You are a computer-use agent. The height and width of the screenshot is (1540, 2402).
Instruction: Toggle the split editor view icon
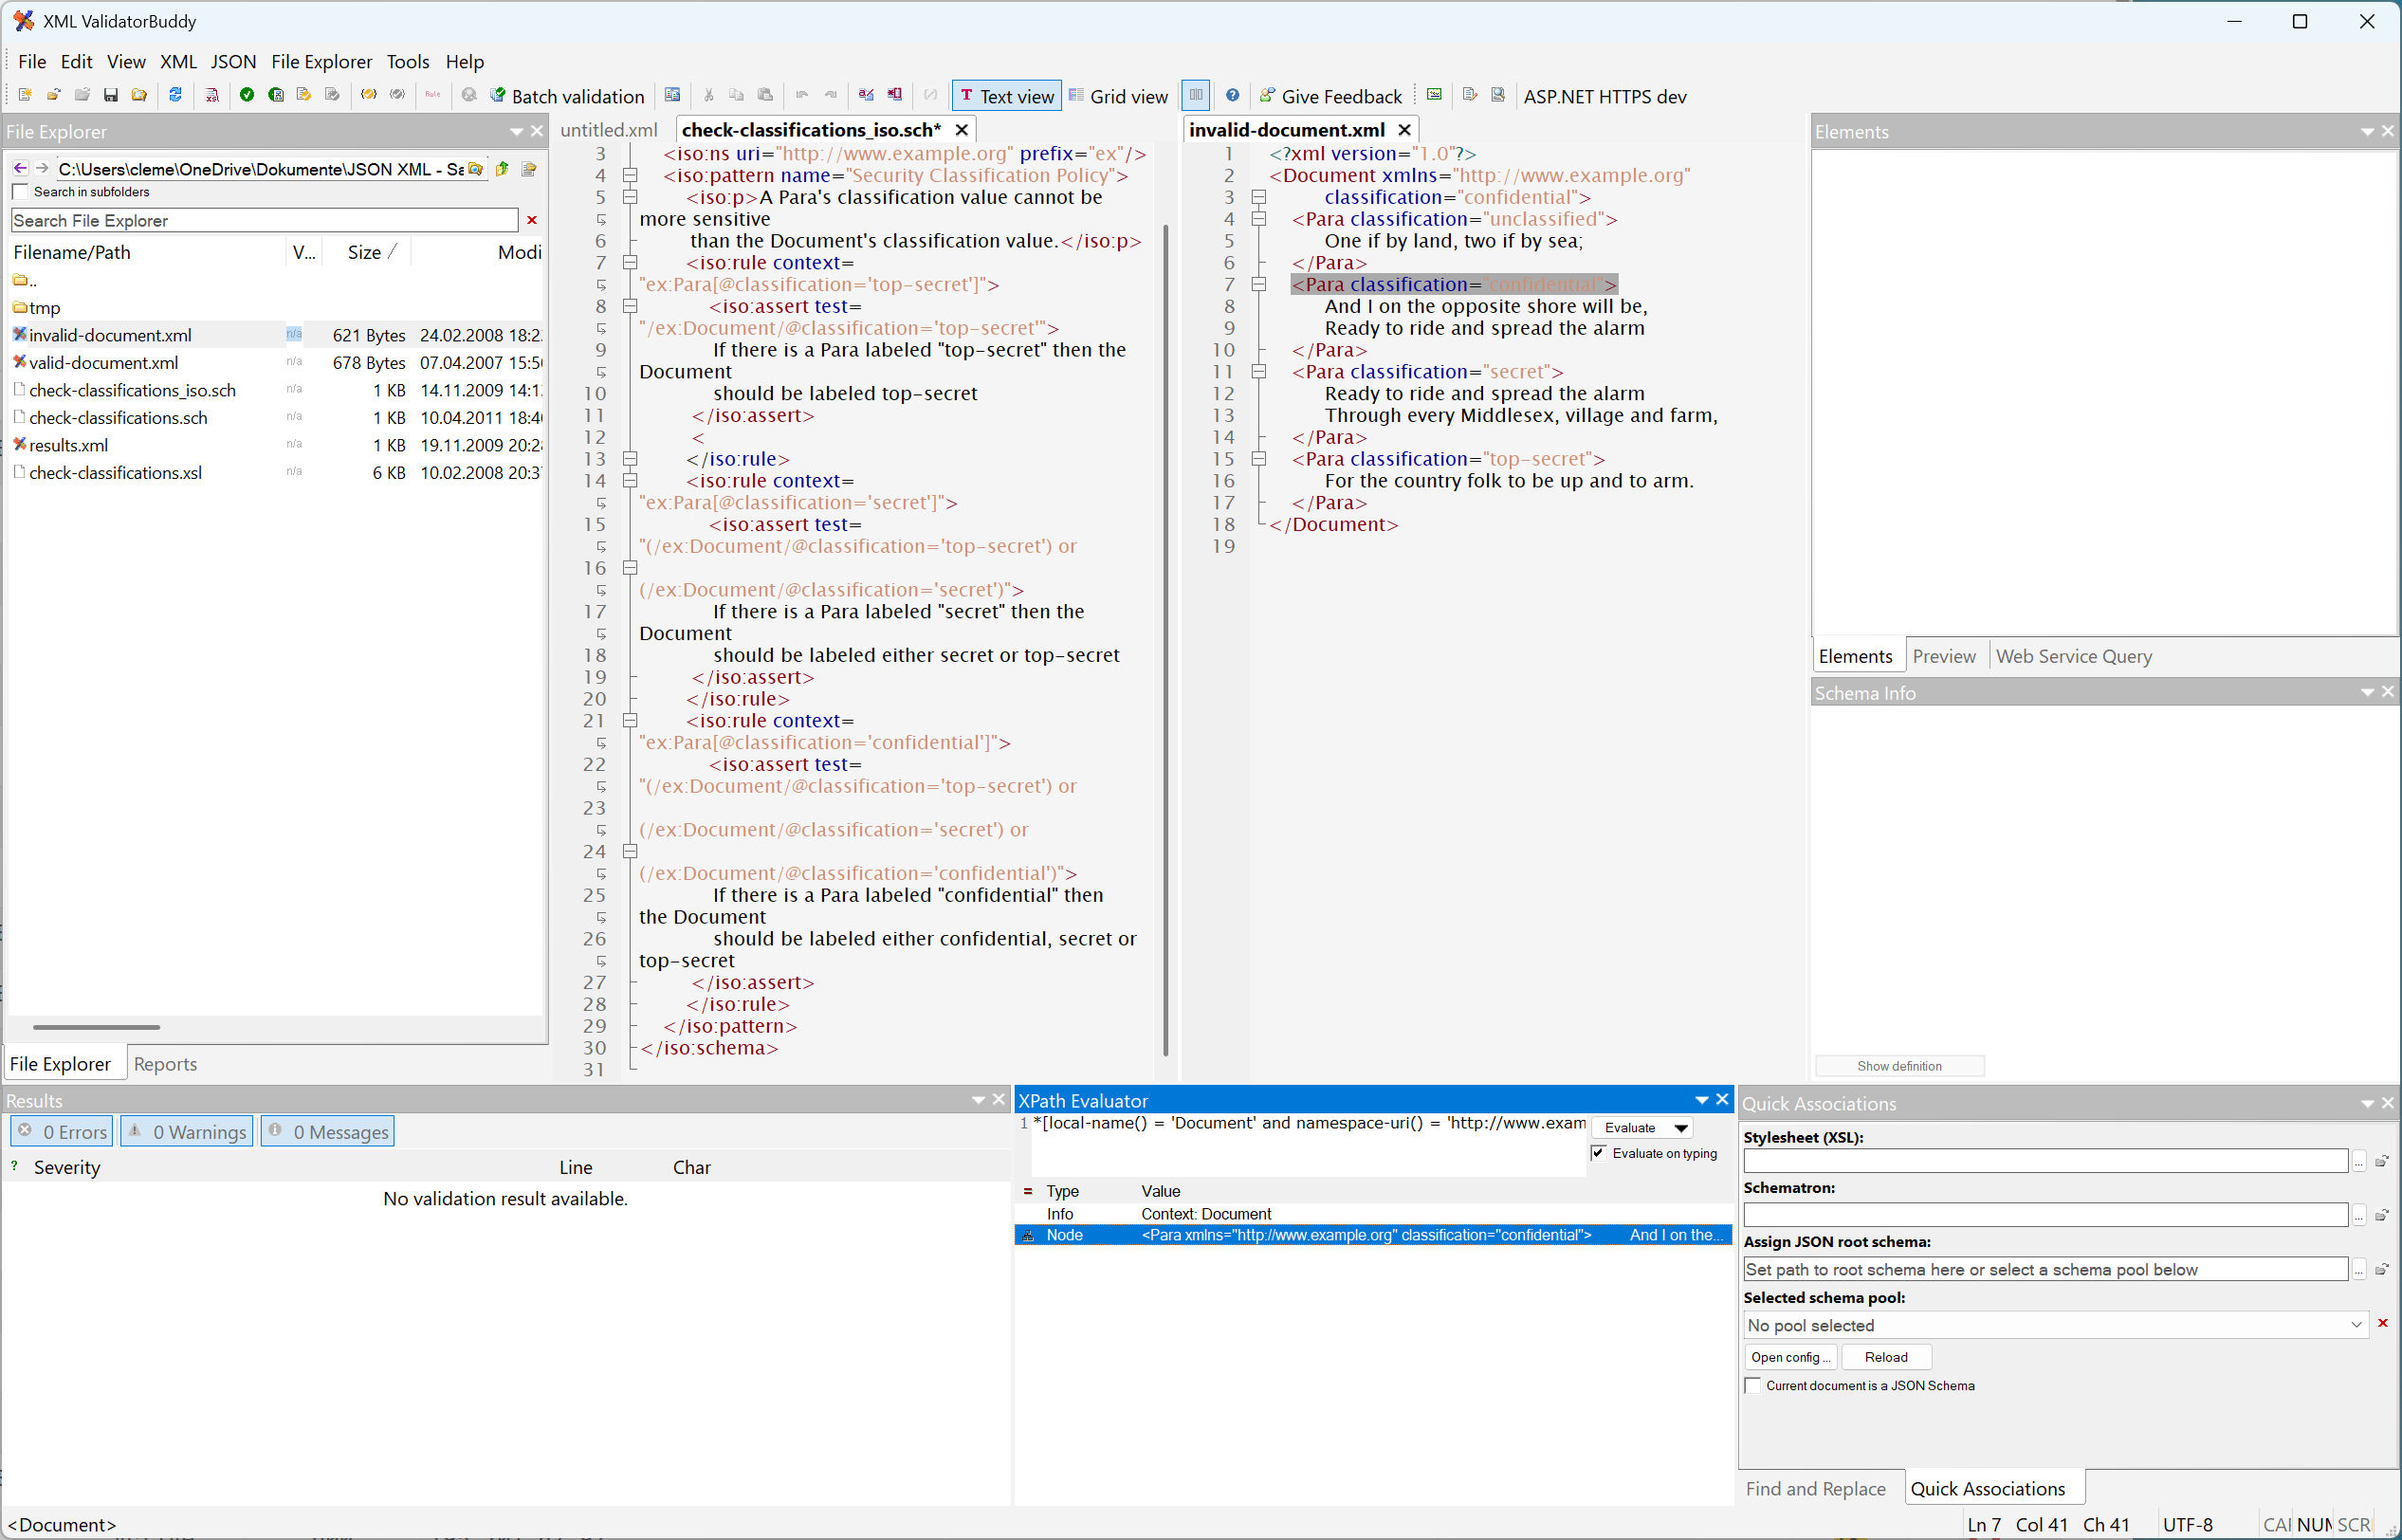pyautogui.click(x=1196, y=95)
